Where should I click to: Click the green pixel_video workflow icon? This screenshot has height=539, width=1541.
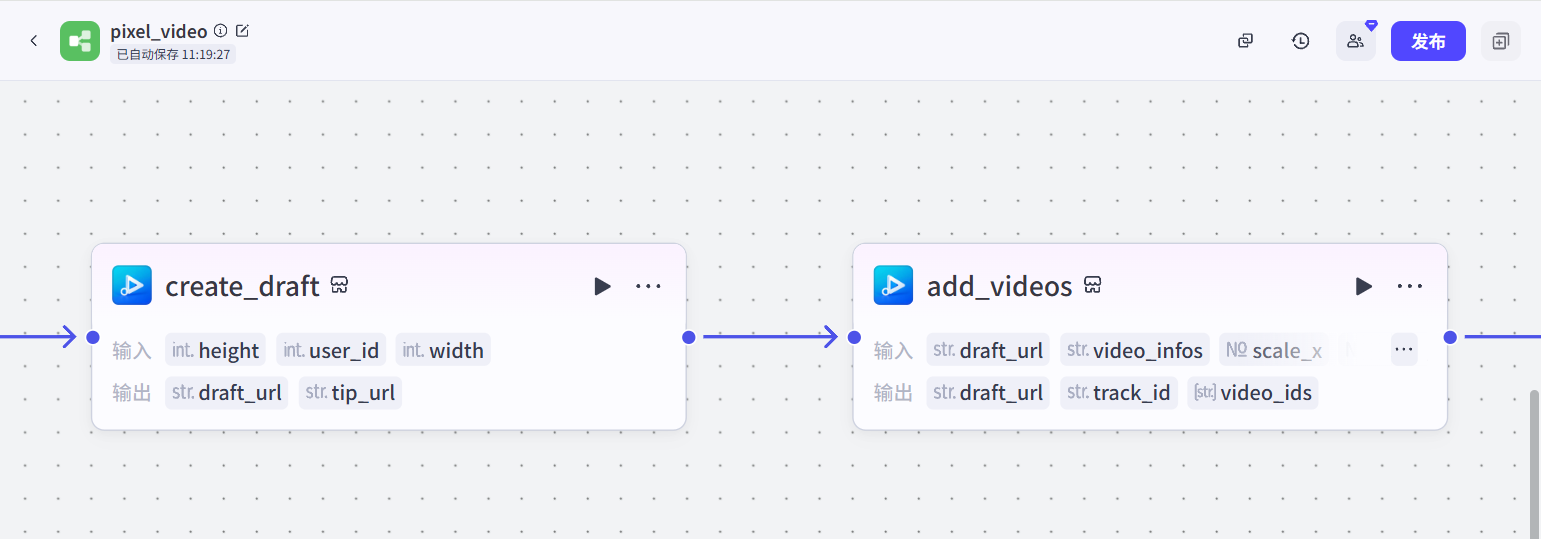click(x=80, y=41)
